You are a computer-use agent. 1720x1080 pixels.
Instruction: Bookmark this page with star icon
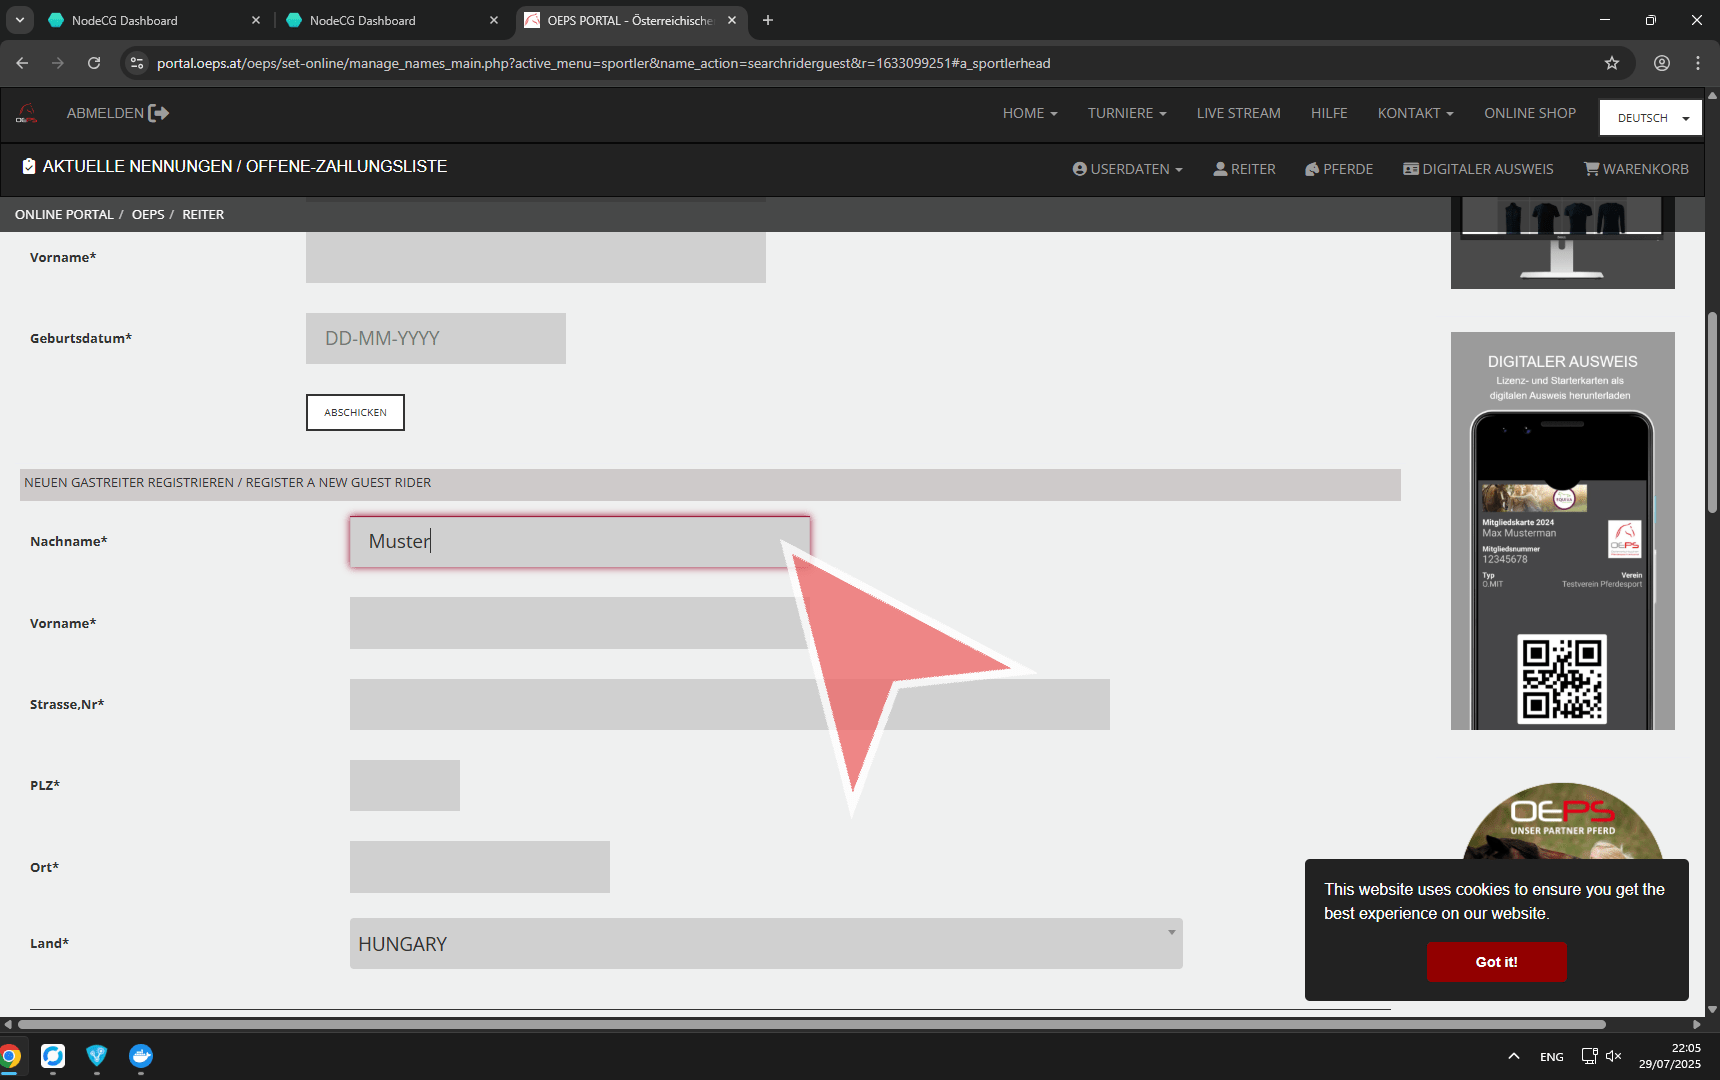(1612, 63)
